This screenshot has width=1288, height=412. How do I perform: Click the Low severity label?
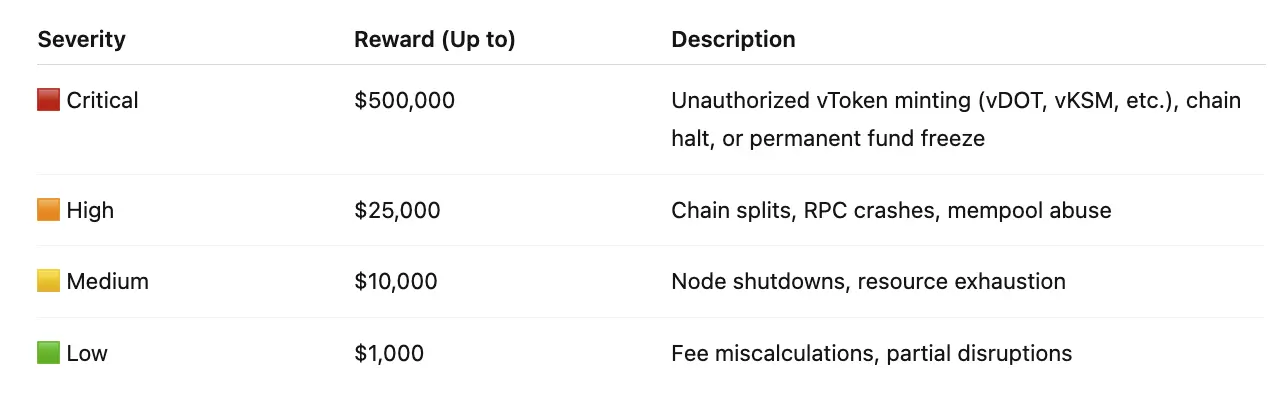(x=87, y=353)
